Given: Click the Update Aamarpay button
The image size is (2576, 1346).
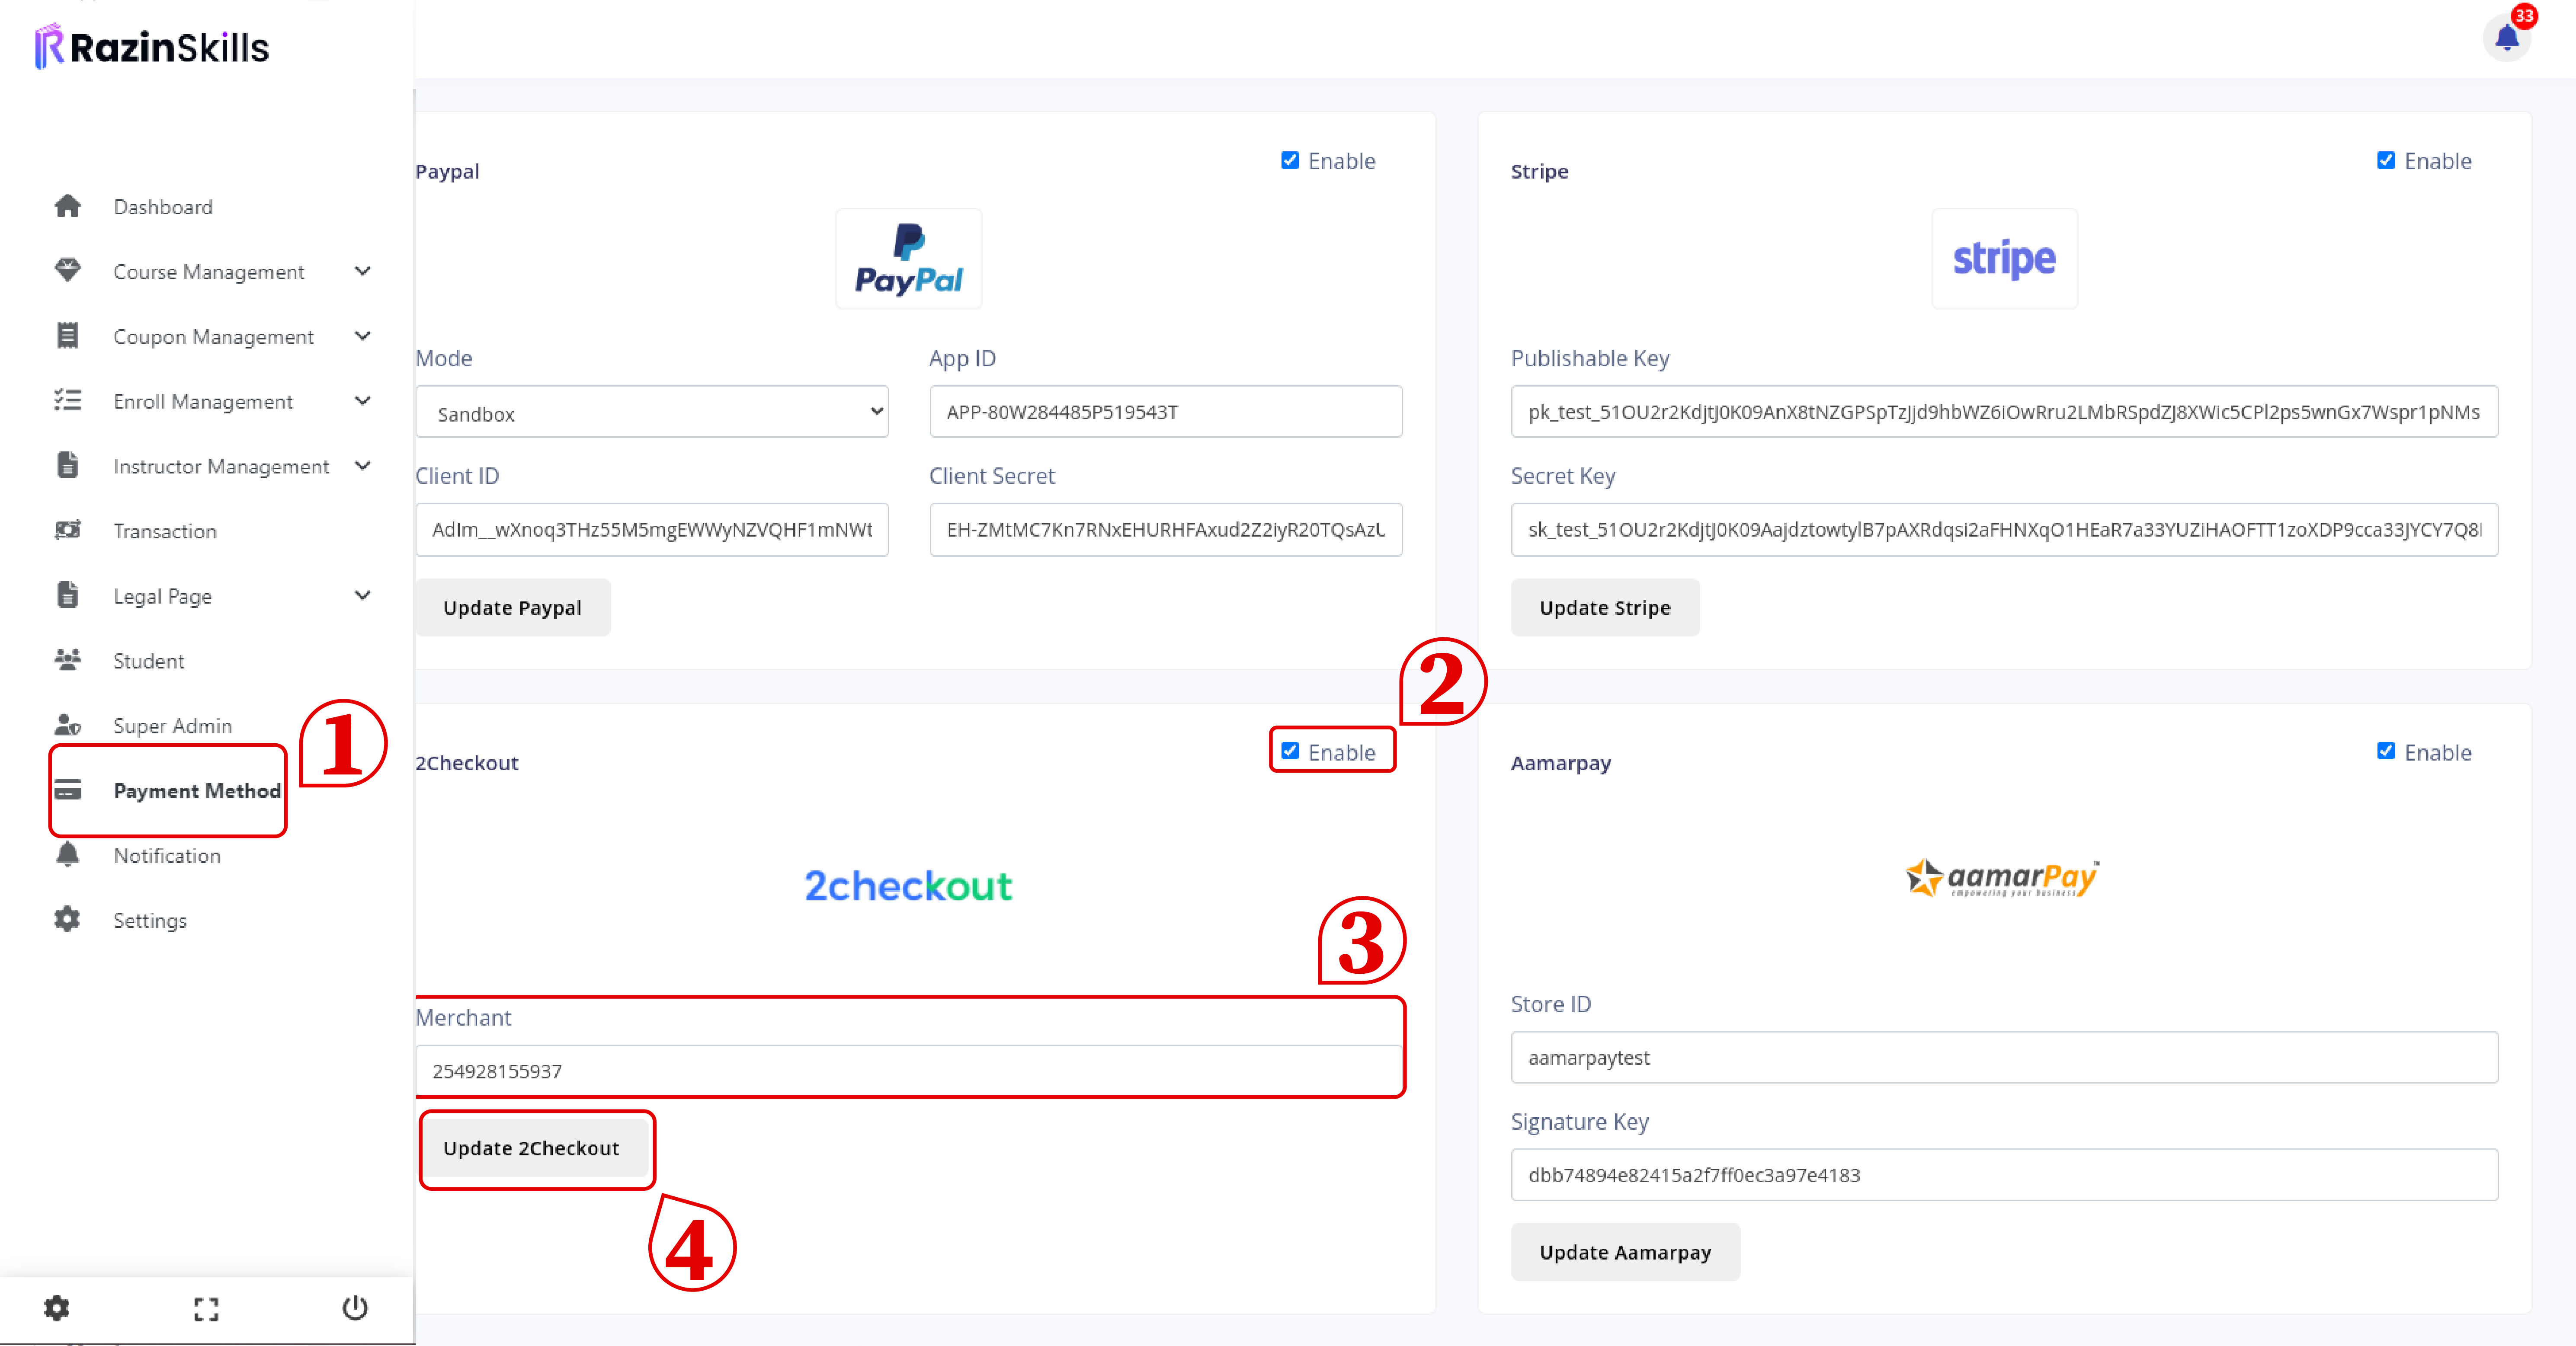Looking at the screenshot, I should (1625, 1252).
